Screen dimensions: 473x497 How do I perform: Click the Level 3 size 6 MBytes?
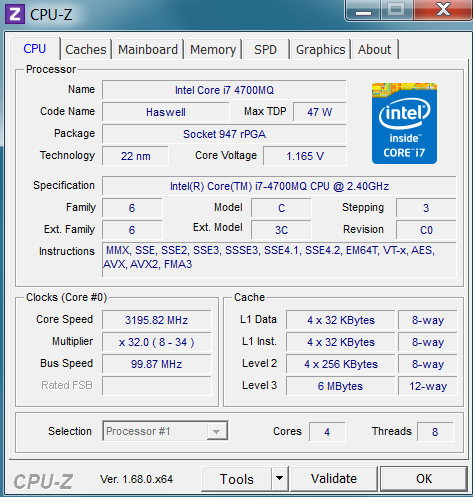click(x=341, y=386)
